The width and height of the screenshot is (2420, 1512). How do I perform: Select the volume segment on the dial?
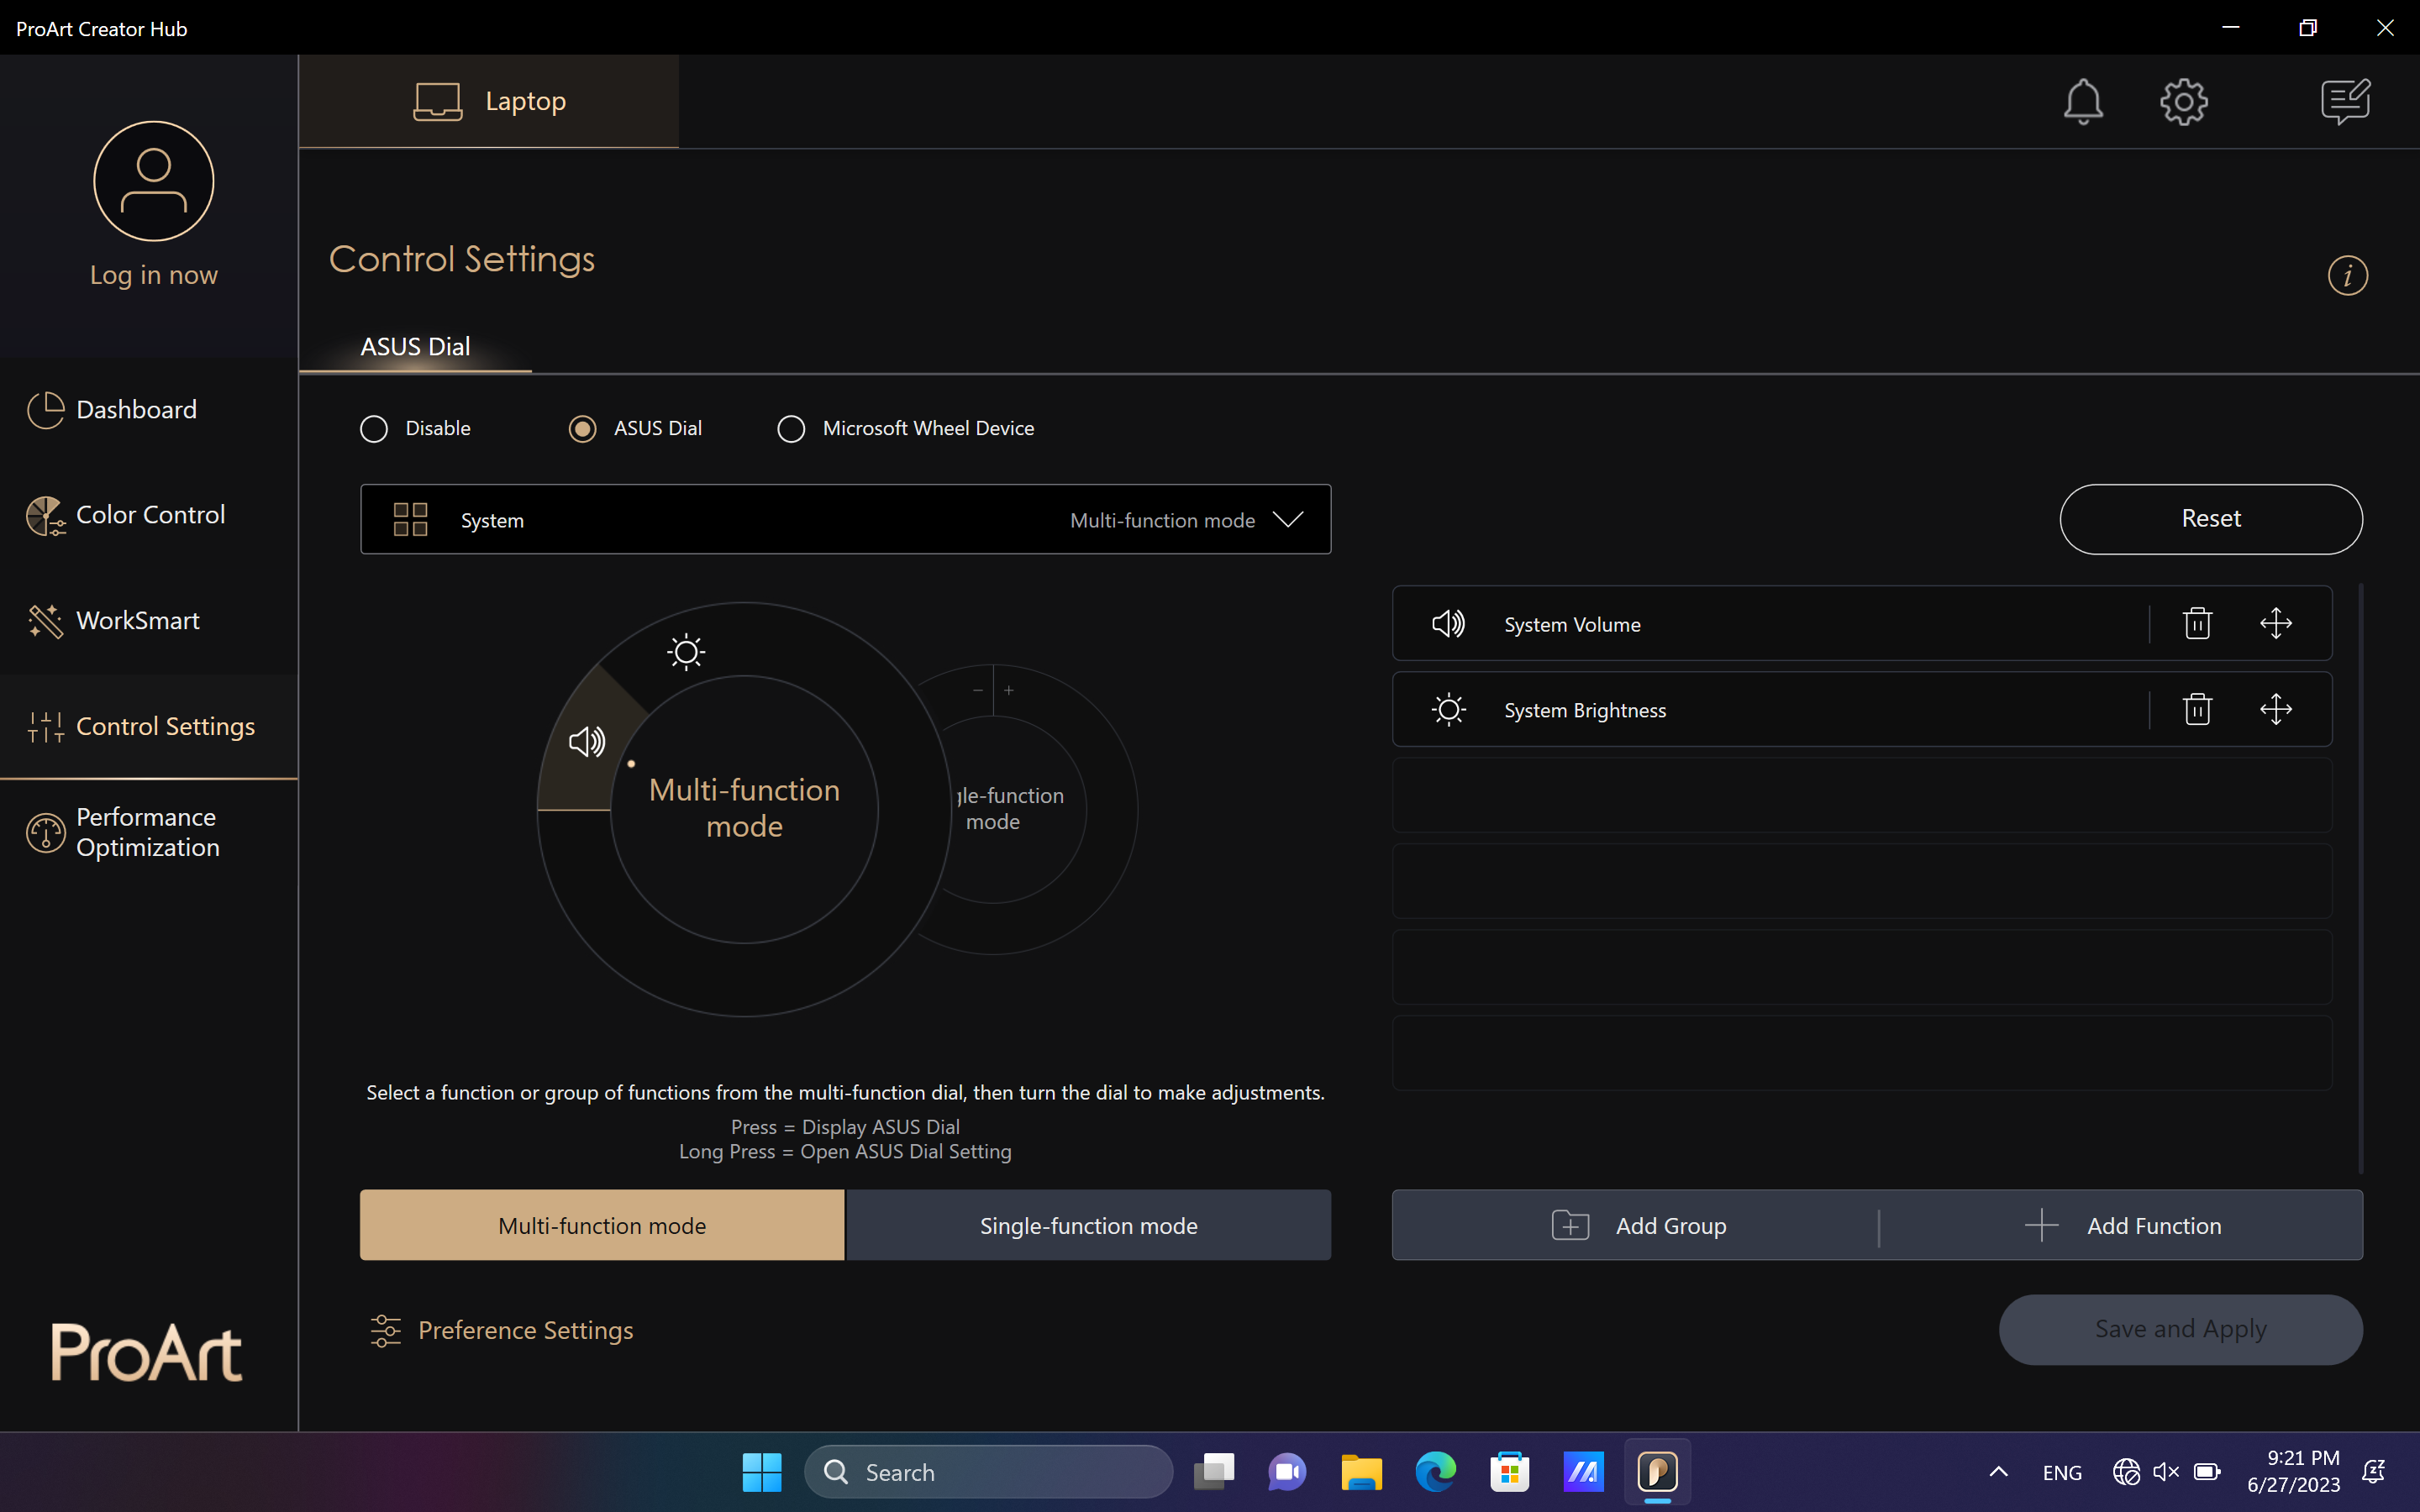[x=587, y=742]
